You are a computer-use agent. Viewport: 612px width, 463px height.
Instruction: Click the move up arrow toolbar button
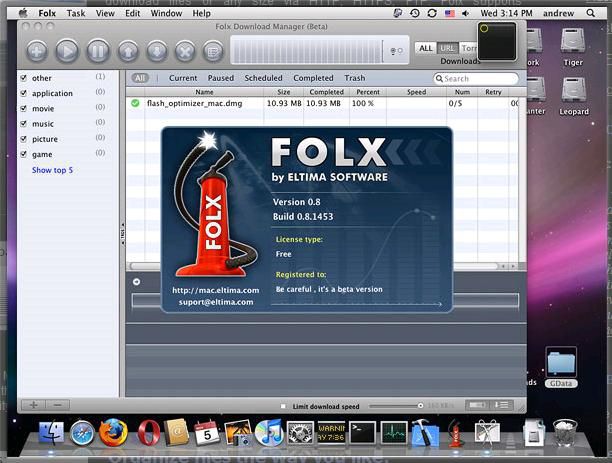click(x=128, y=51)
